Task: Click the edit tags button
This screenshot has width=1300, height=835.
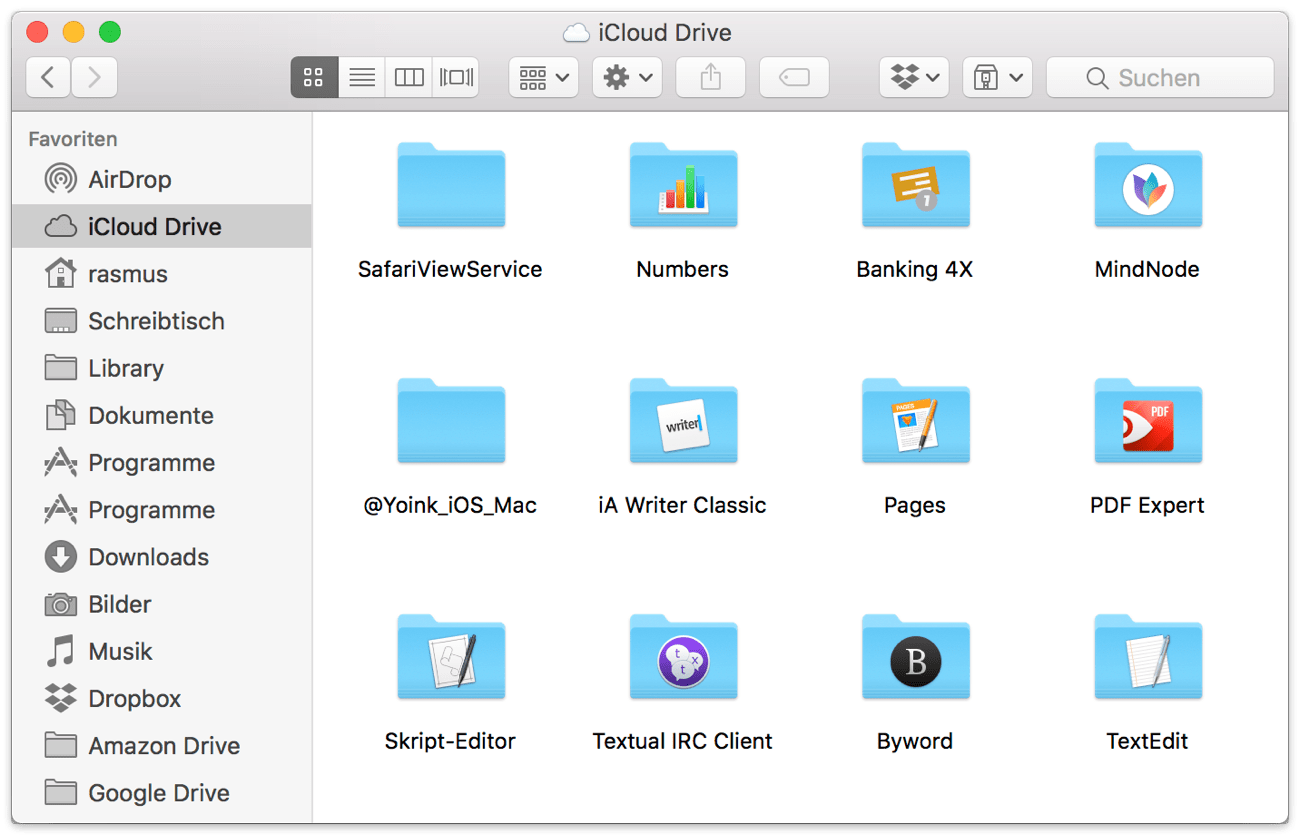Action: [x=794, y=77]
